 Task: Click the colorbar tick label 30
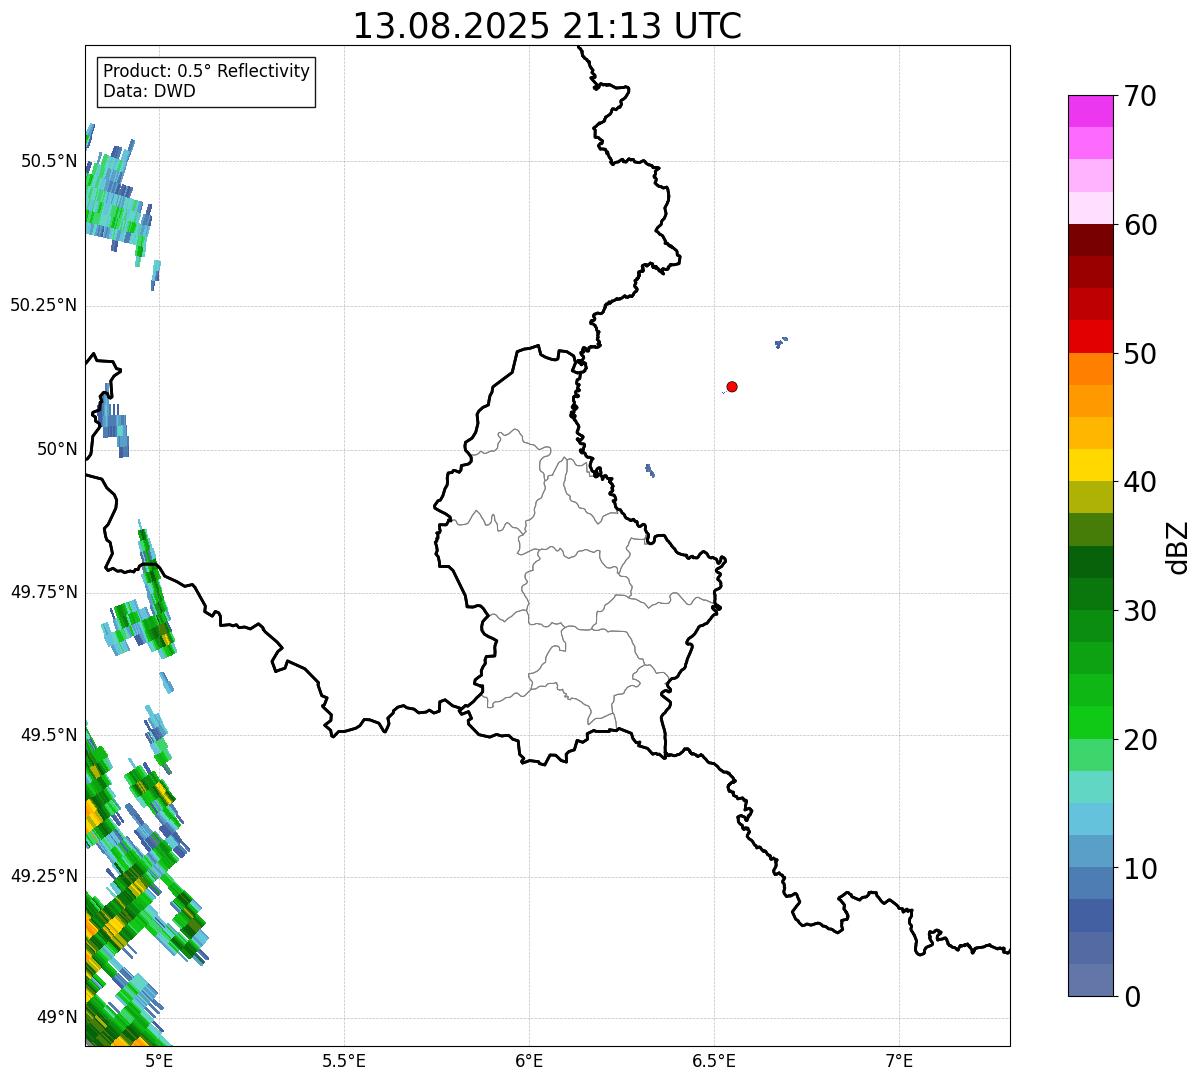(x=1141, y=611)
